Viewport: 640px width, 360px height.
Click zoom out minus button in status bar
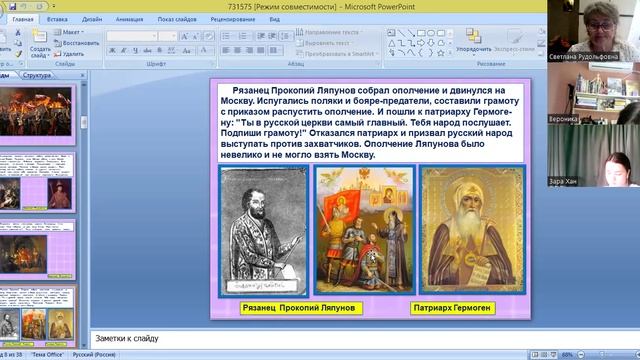click(x=581, y=355)
